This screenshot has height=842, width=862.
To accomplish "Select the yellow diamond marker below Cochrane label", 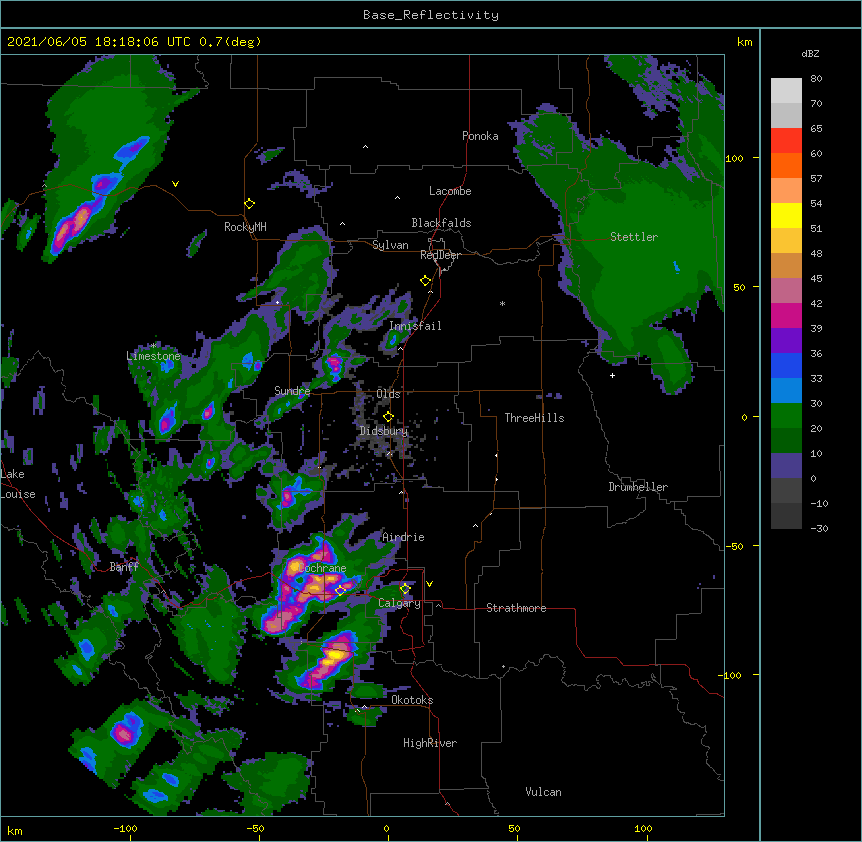I will (x=340, y=590).
